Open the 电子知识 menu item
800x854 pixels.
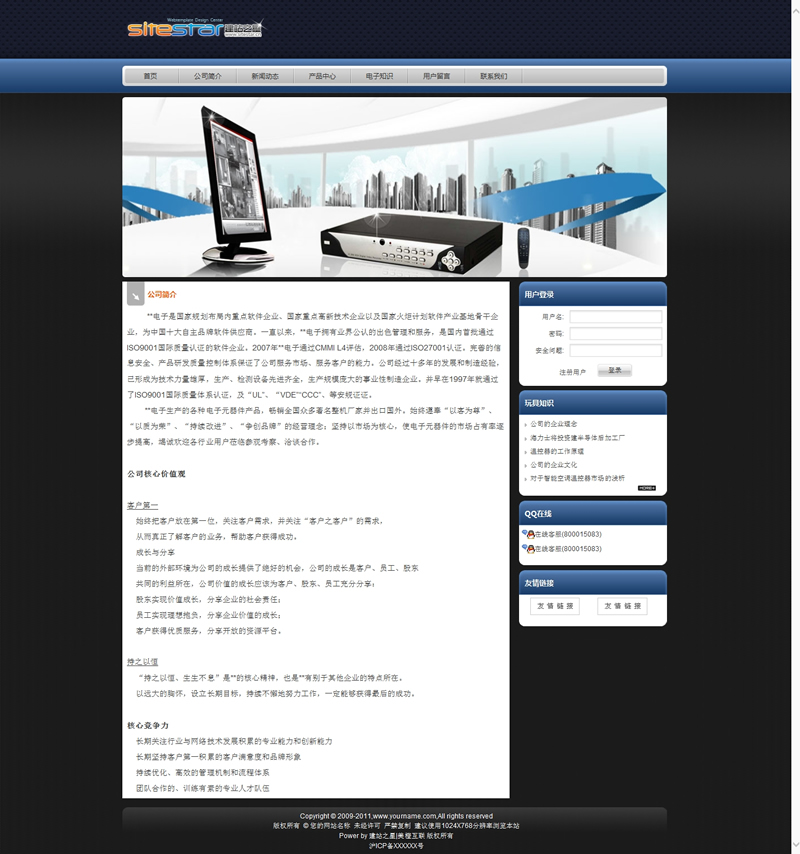(379, 76)
